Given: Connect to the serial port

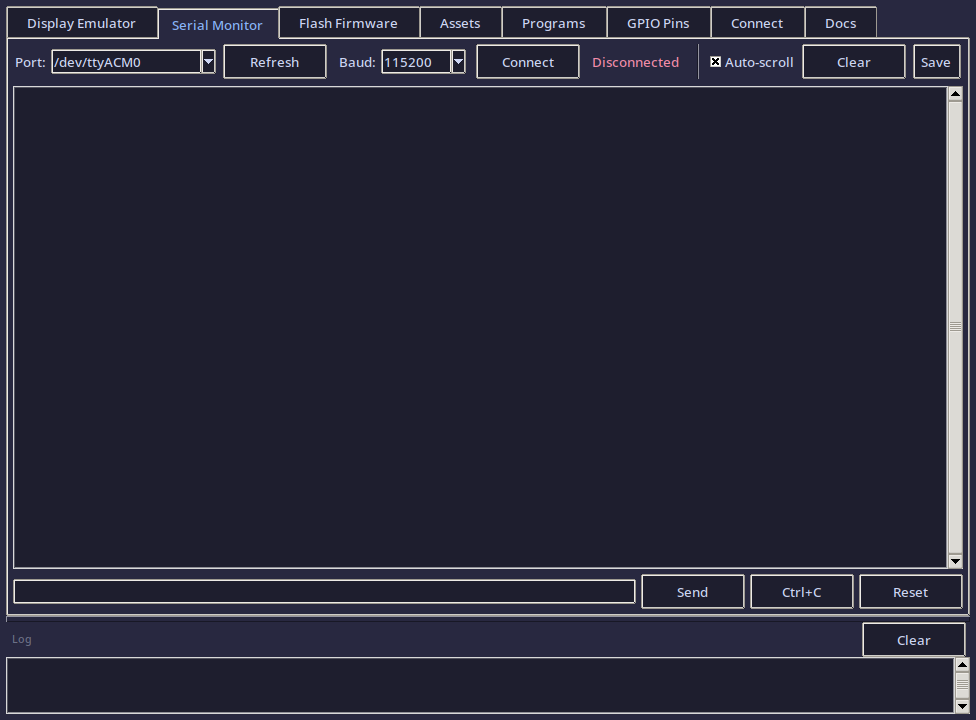Looking at the screenshot, I should coord(527,61).
